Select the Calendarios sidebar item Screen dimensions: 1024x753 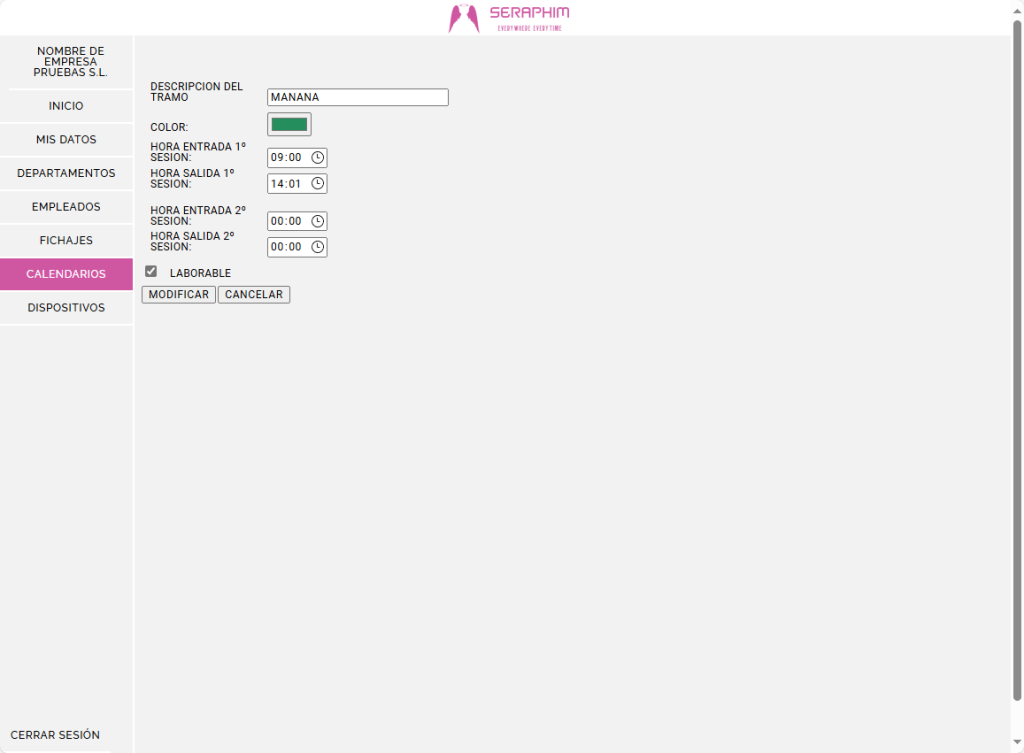click(66, 274)
